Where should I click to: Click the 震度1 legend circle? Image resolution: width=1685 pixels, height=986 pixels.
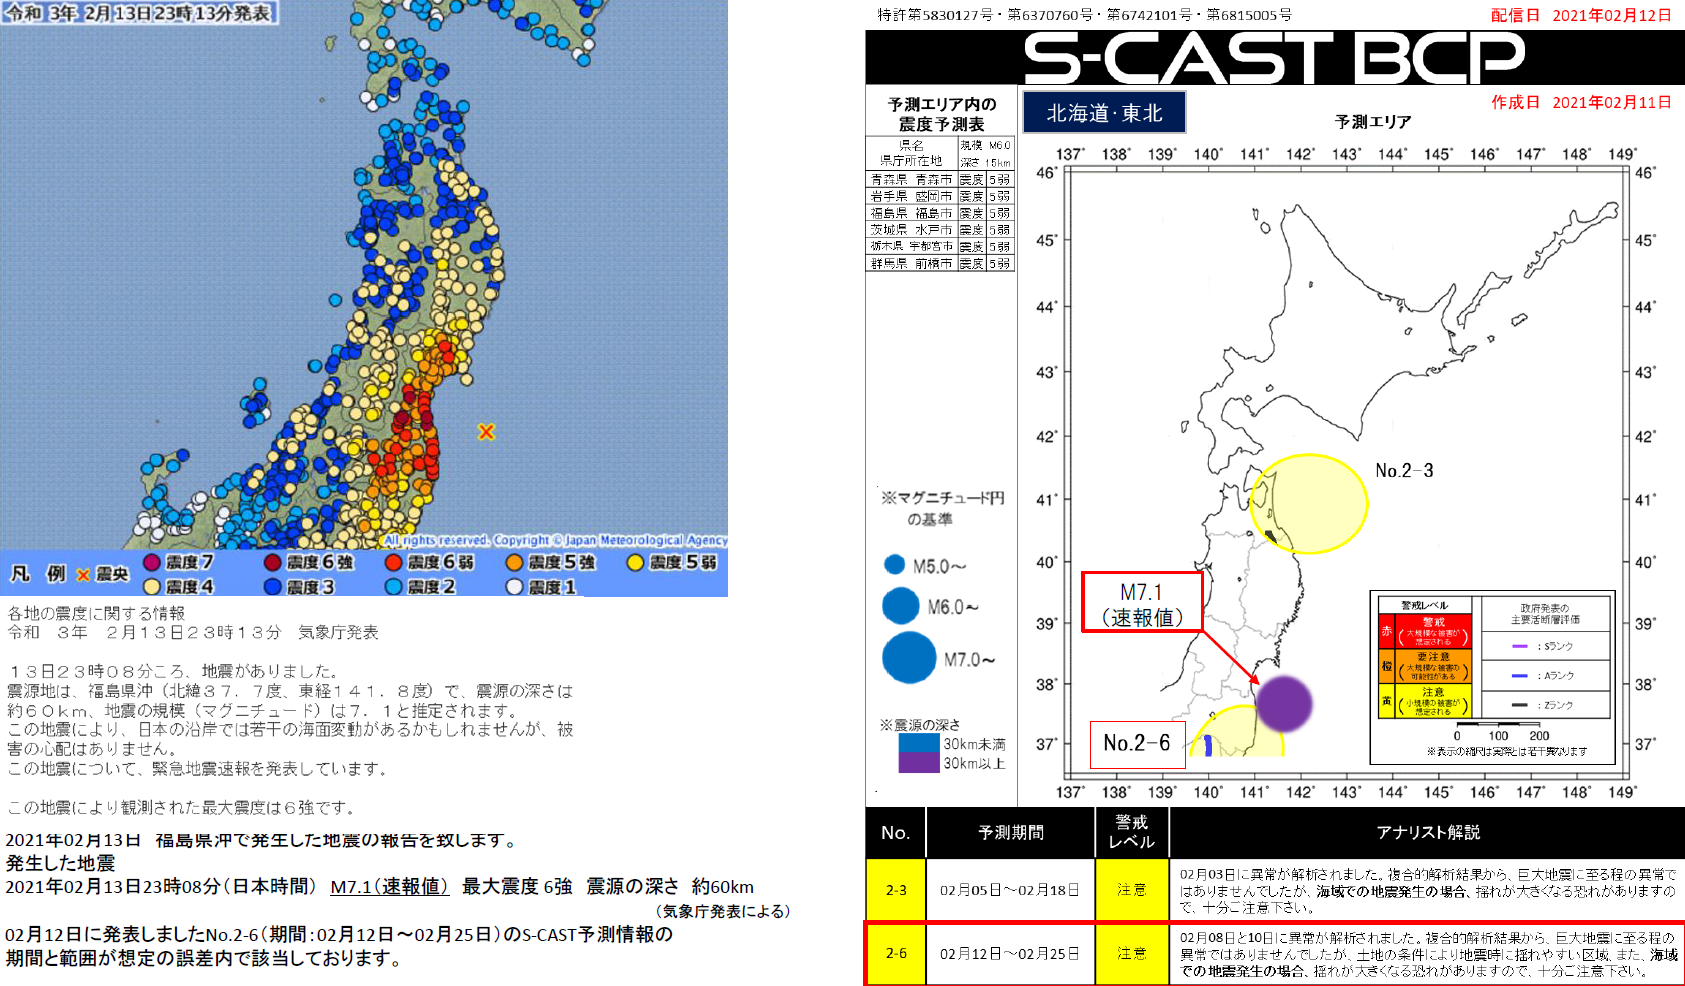[x=515, y=587]
